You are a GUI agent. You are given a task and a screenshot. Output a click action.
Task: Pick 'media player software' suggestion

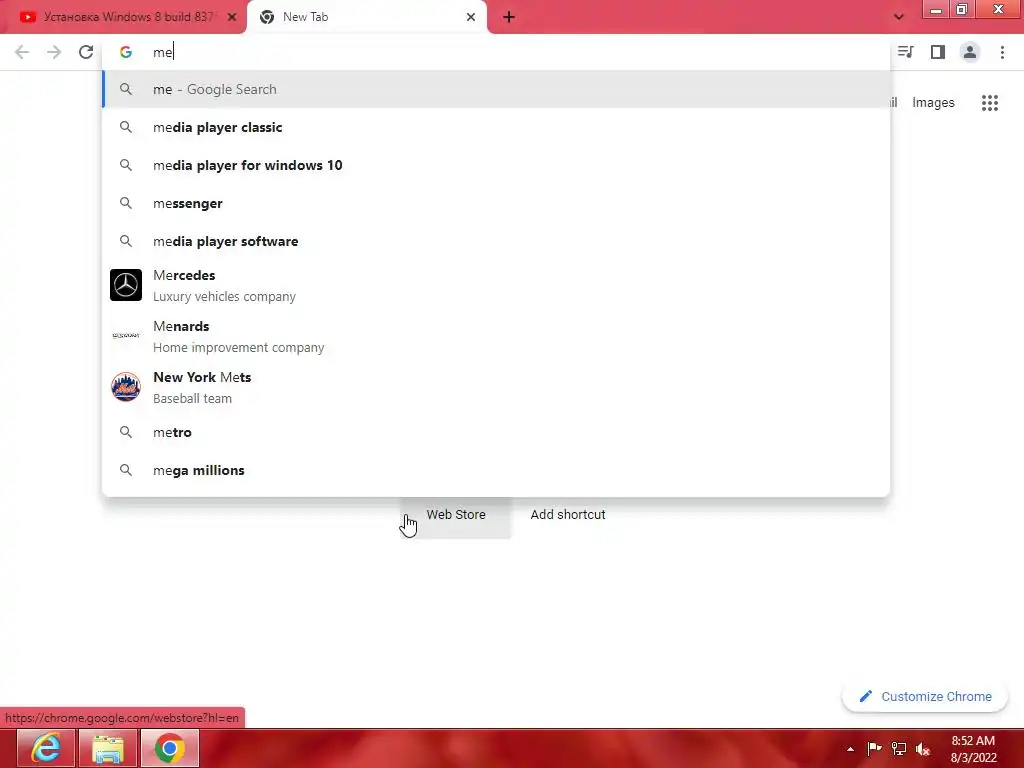(x=496, y=241)
